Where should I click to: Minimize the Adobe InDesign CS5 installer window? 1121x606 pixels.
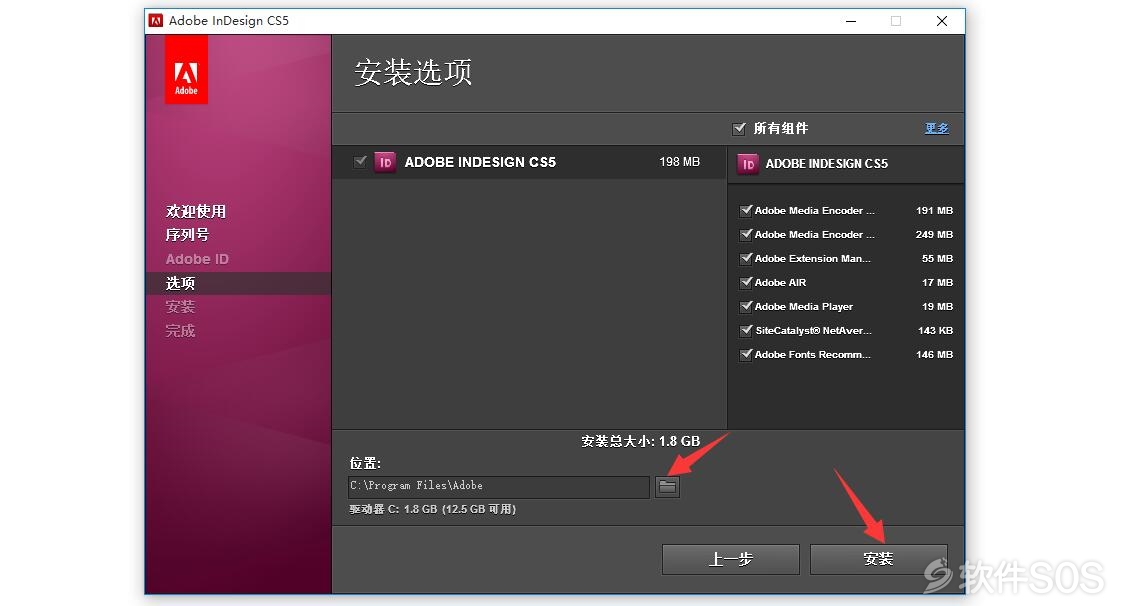pyautogui.click(x=851, y=21)
